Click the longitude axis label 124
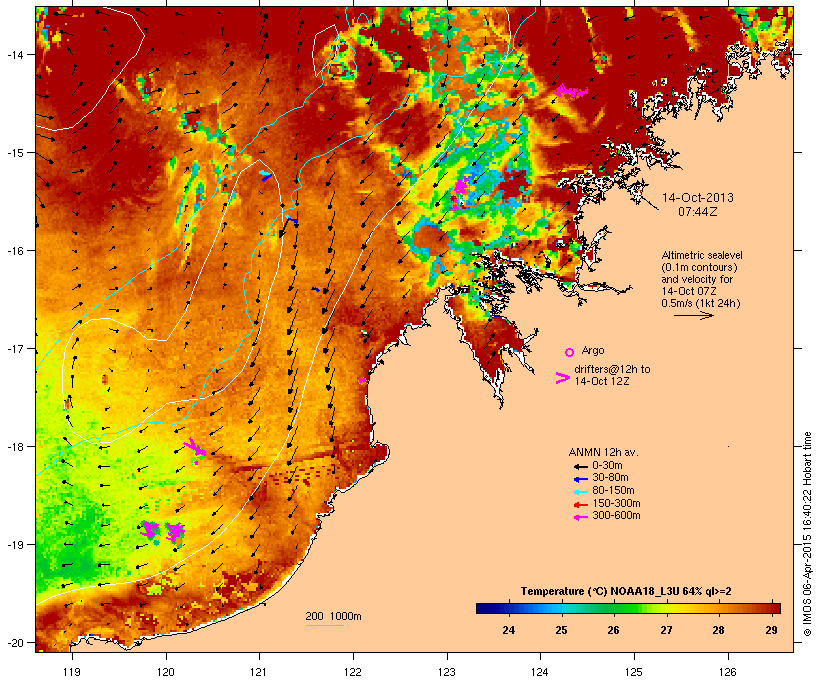Viewport: 820px width, 680px height. pyautogui.click(x=540, y=672)
